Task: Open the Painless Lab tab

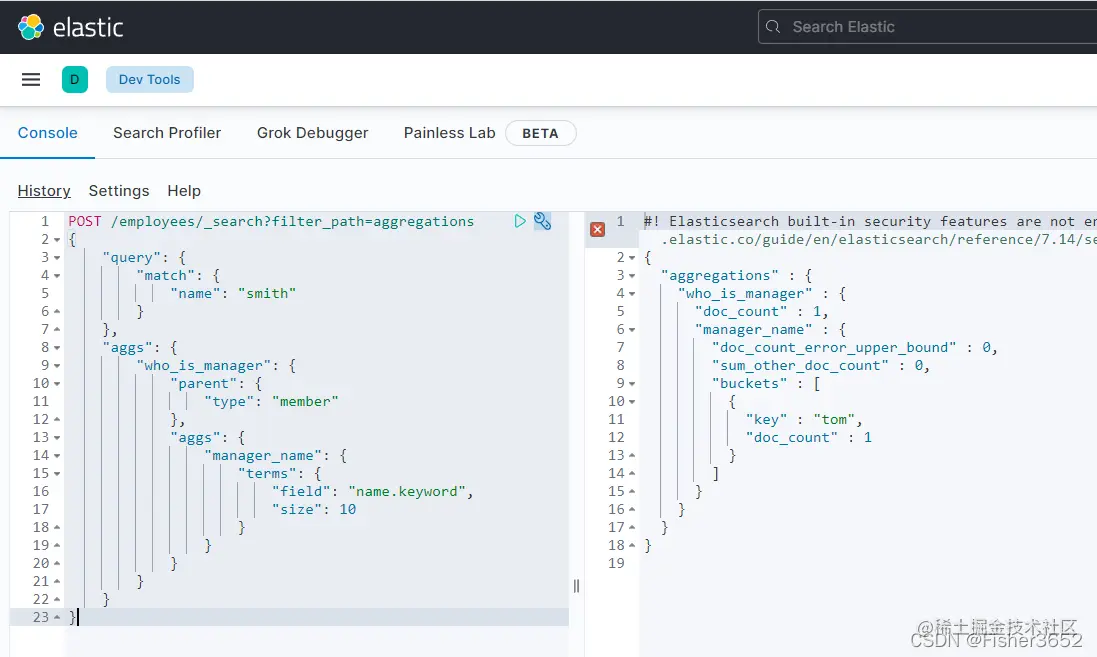Action: (x=450, y=133)
